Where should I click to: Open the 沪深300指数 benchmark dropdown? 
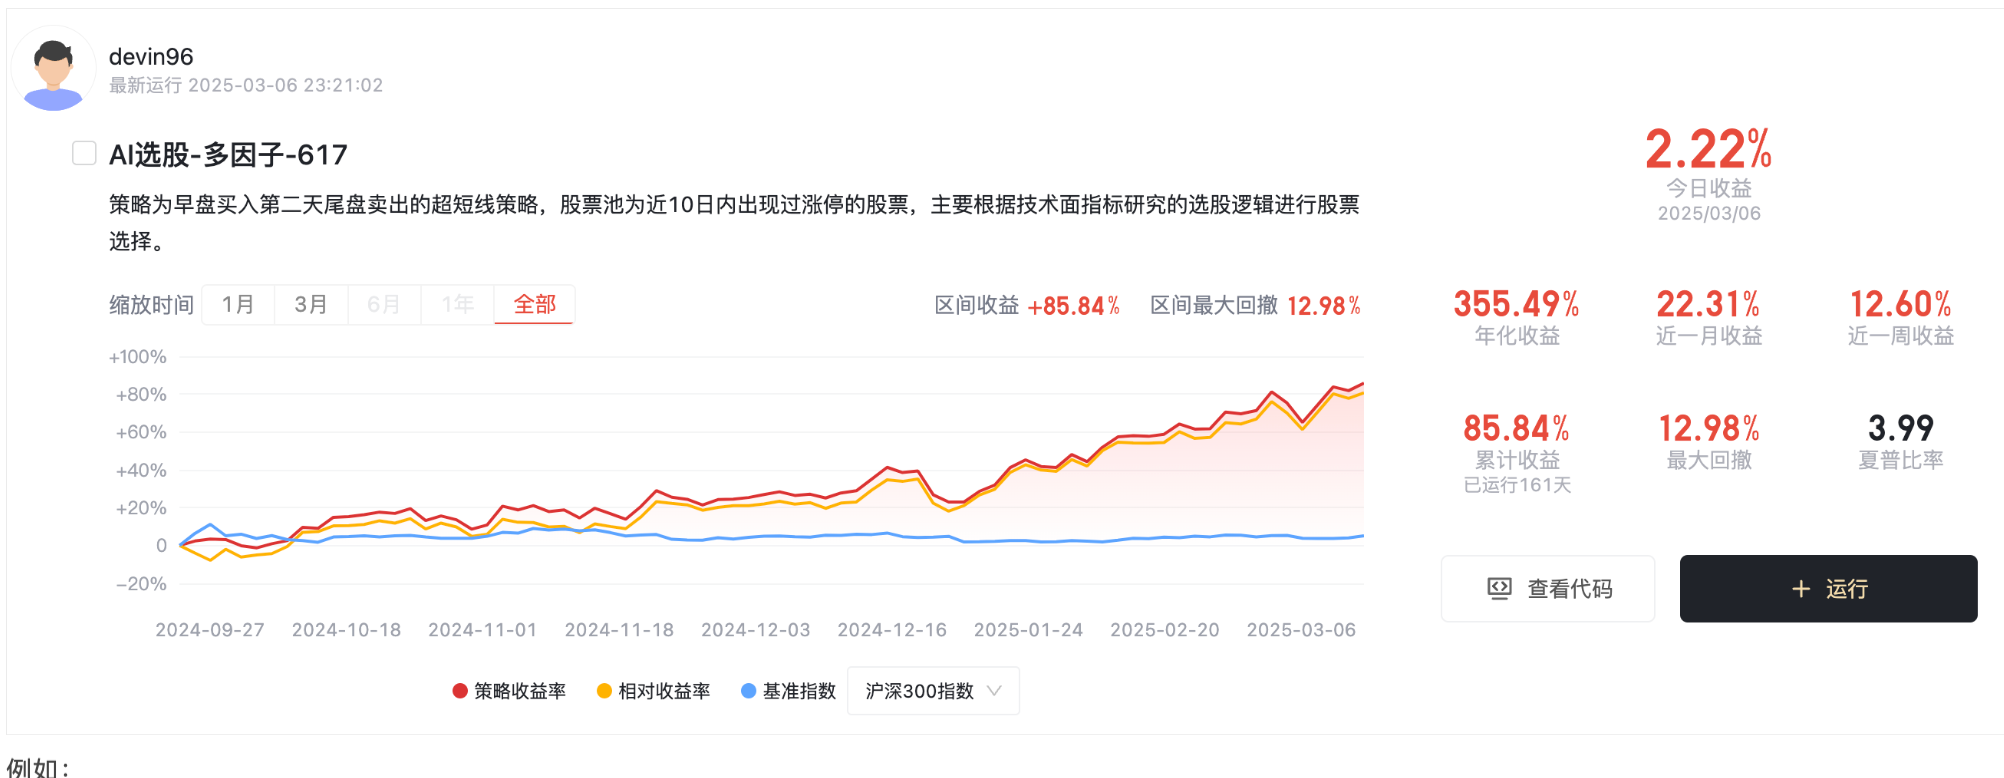point(932,691)
